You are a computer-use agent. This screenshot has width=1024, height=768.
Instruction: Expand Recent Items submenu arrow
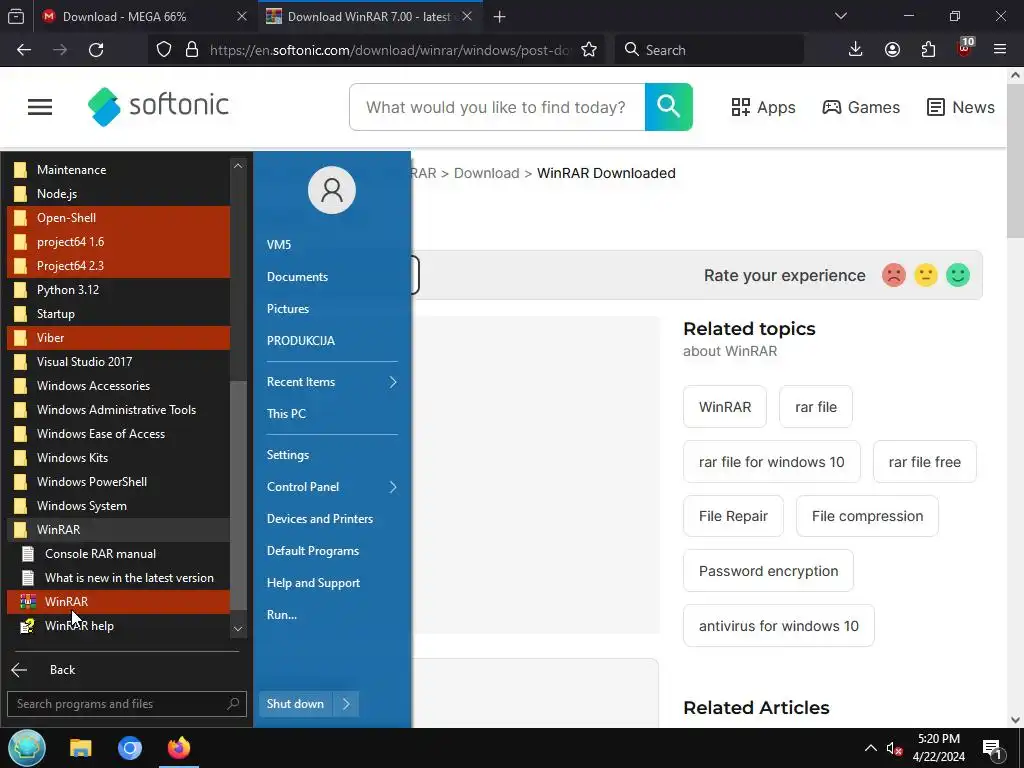[x=393, y=382]
